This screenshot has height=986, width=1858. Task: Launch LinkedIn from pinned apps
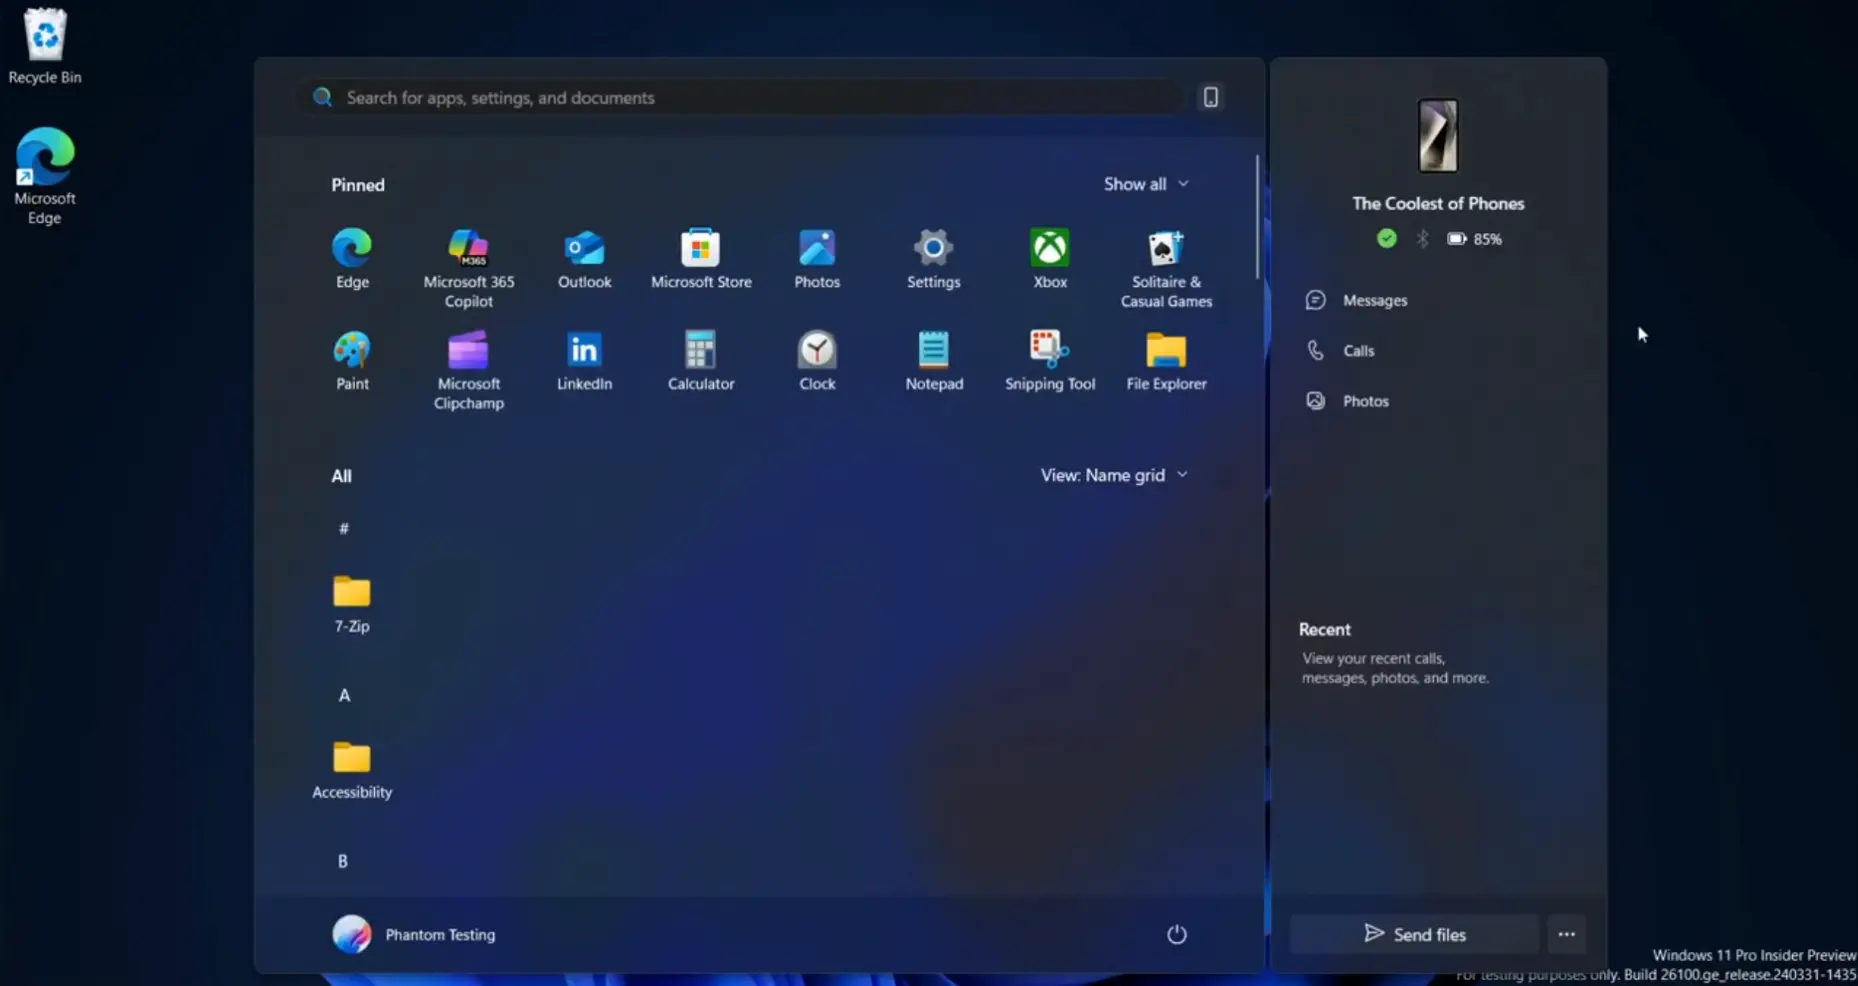(x=584, y=360)
